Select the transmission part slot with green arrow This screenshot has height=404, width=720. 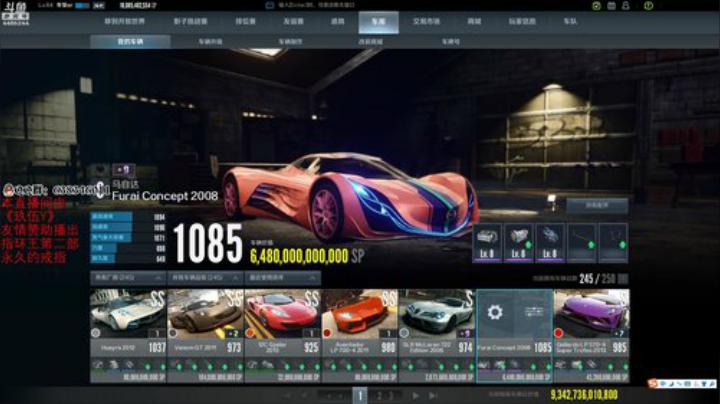click(518, 243)
